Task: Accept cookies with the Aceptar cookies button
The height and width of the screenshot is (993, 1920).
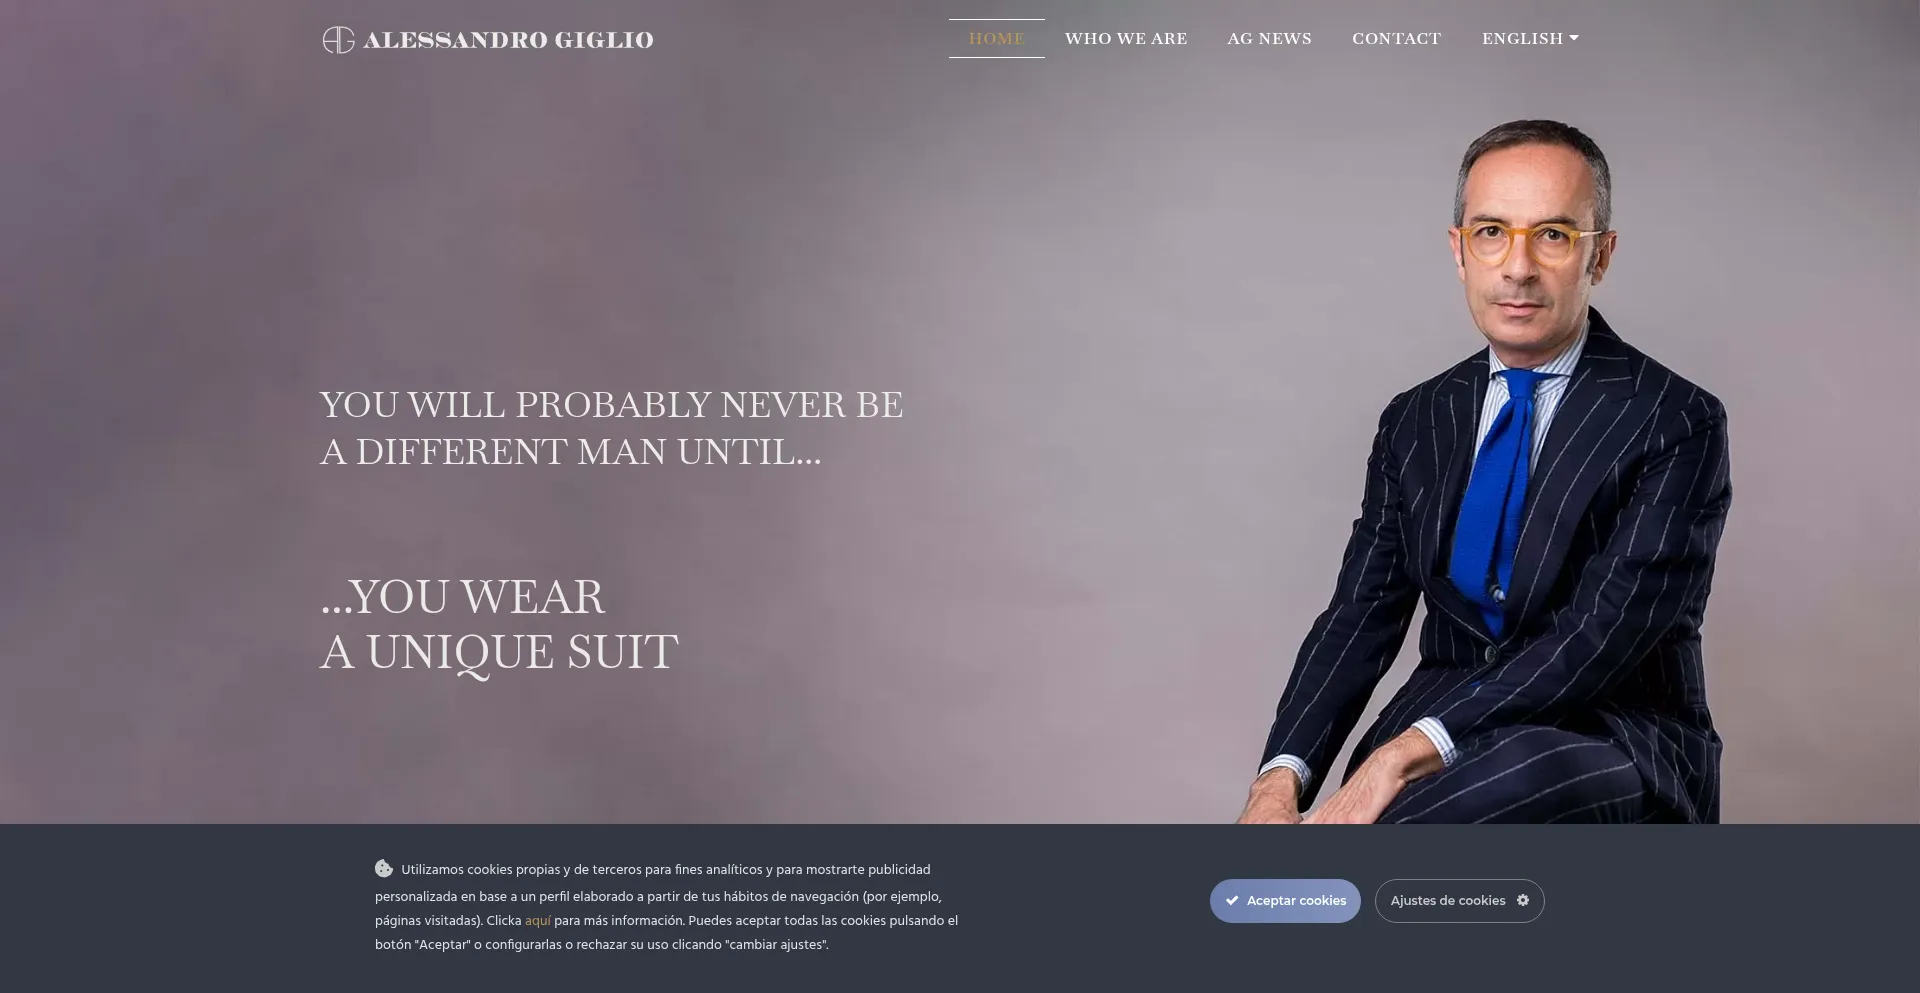Action: 1285,901
